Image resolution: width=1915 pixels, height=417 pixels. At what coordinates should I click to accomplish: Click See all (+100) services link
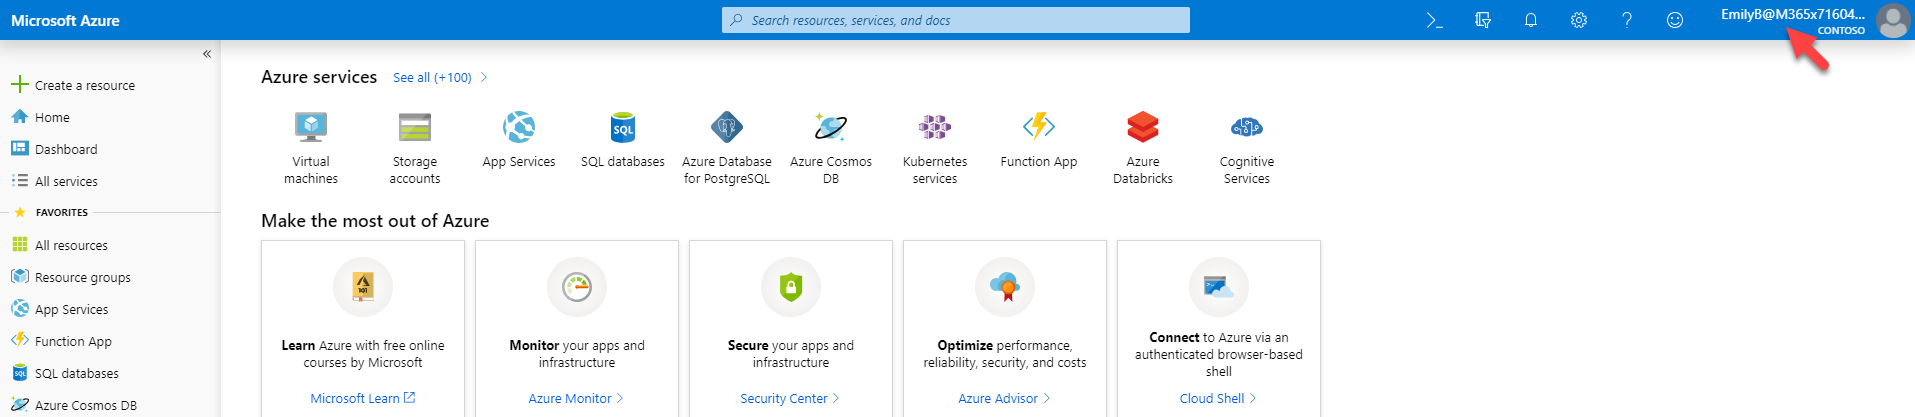[x=432, y=77]
